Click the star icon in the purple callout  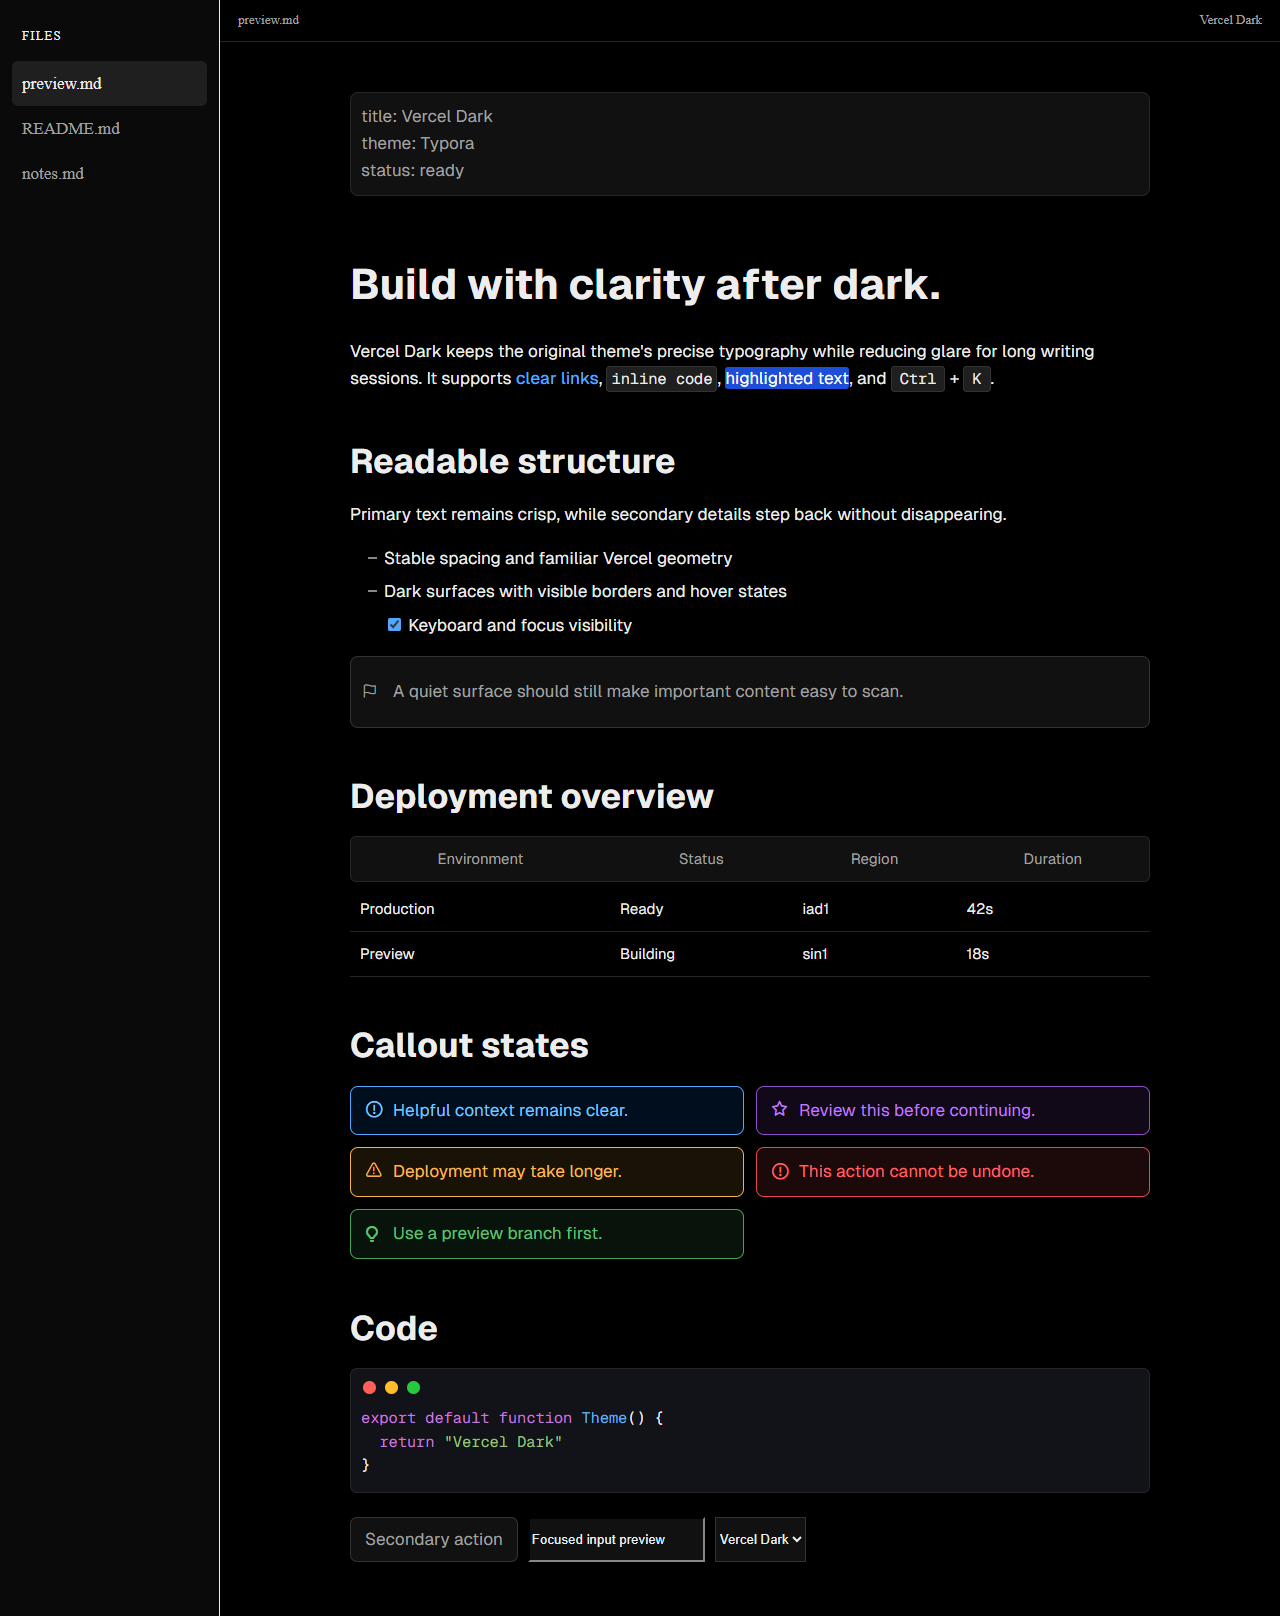click(780, 1109)
